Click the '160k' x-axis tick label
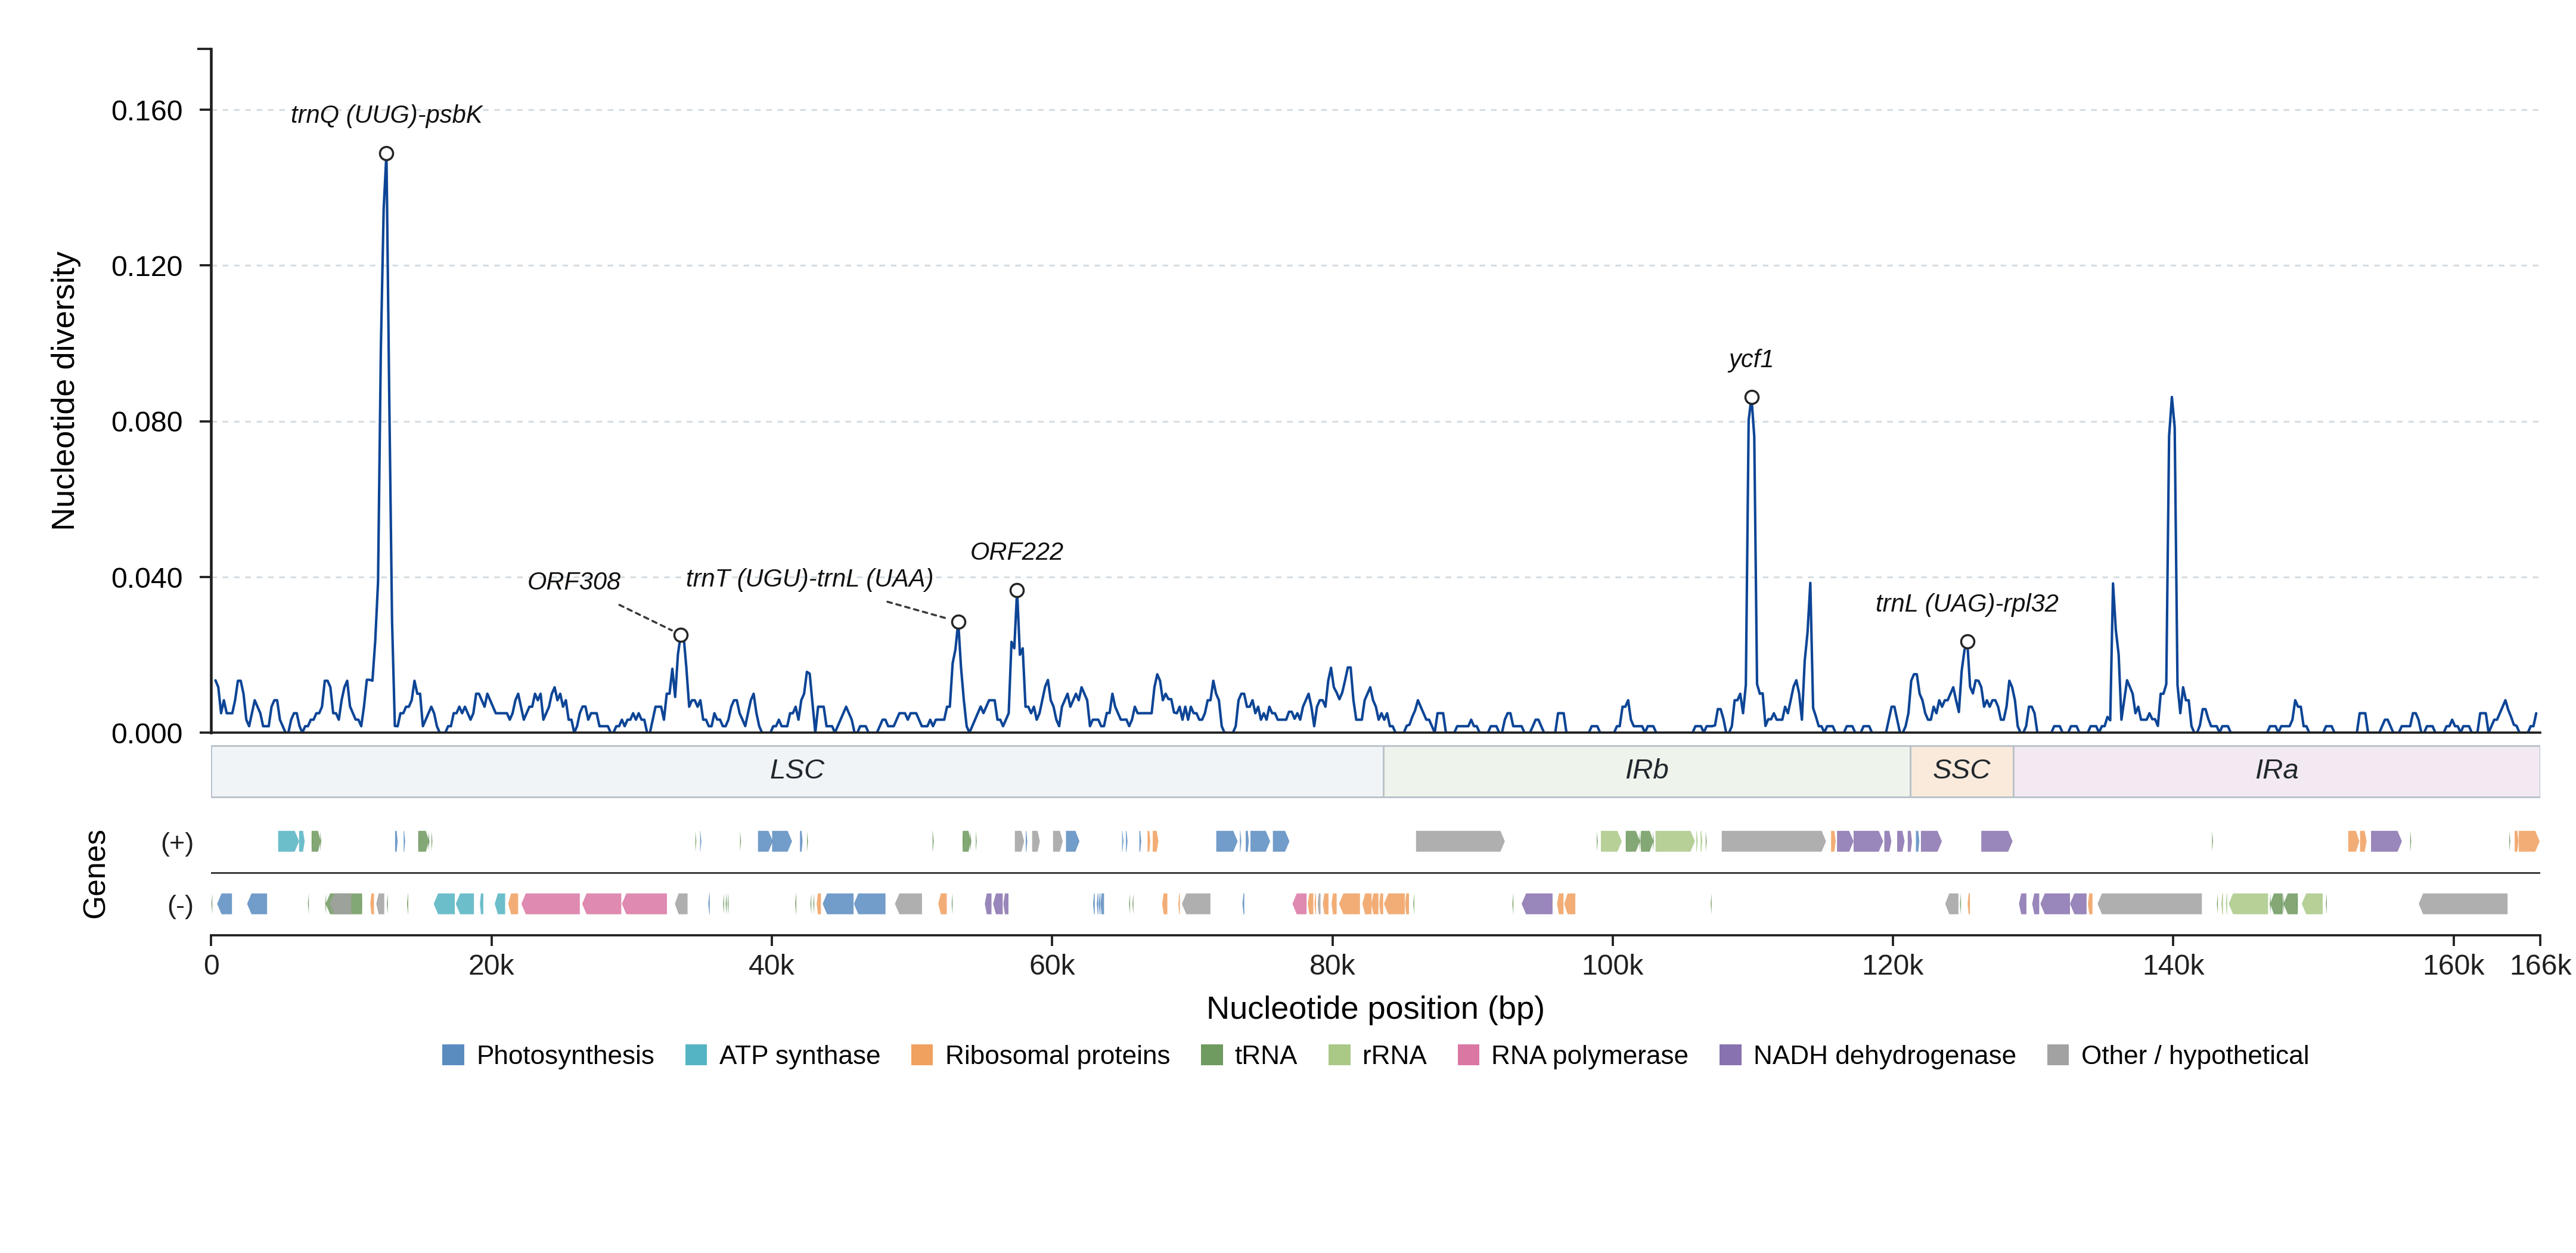2576x1253 pixels. 2453,966
